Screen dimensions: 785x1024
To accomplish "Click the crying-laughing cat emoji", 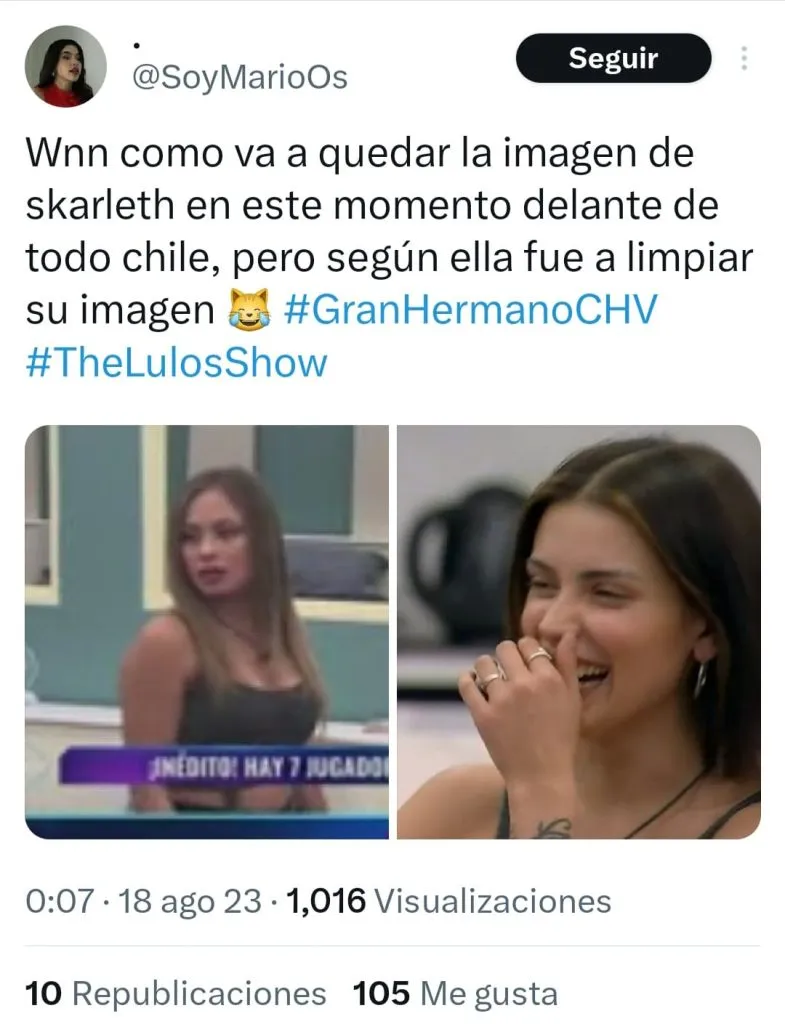I will [x=249, y=309].
